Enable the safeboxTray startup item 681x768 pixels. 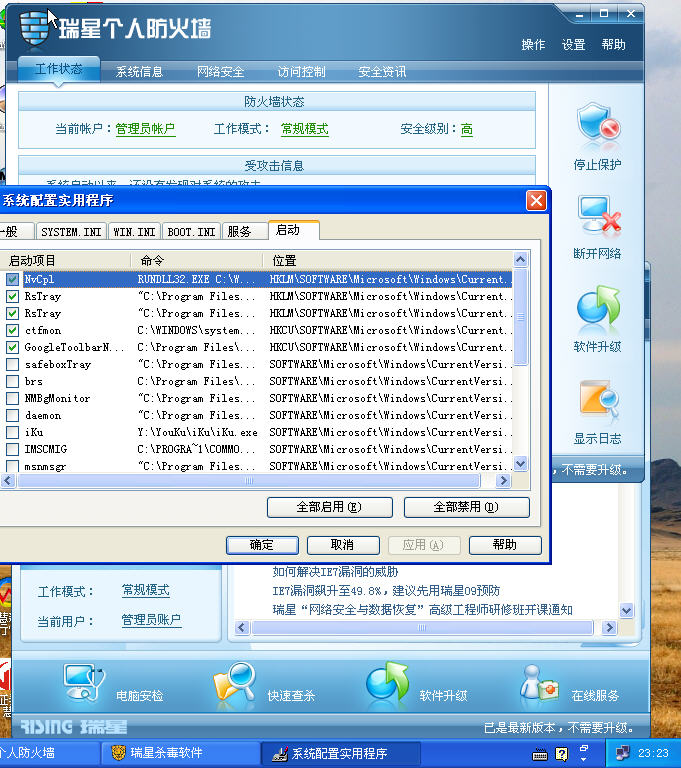(x=13, y=364)
